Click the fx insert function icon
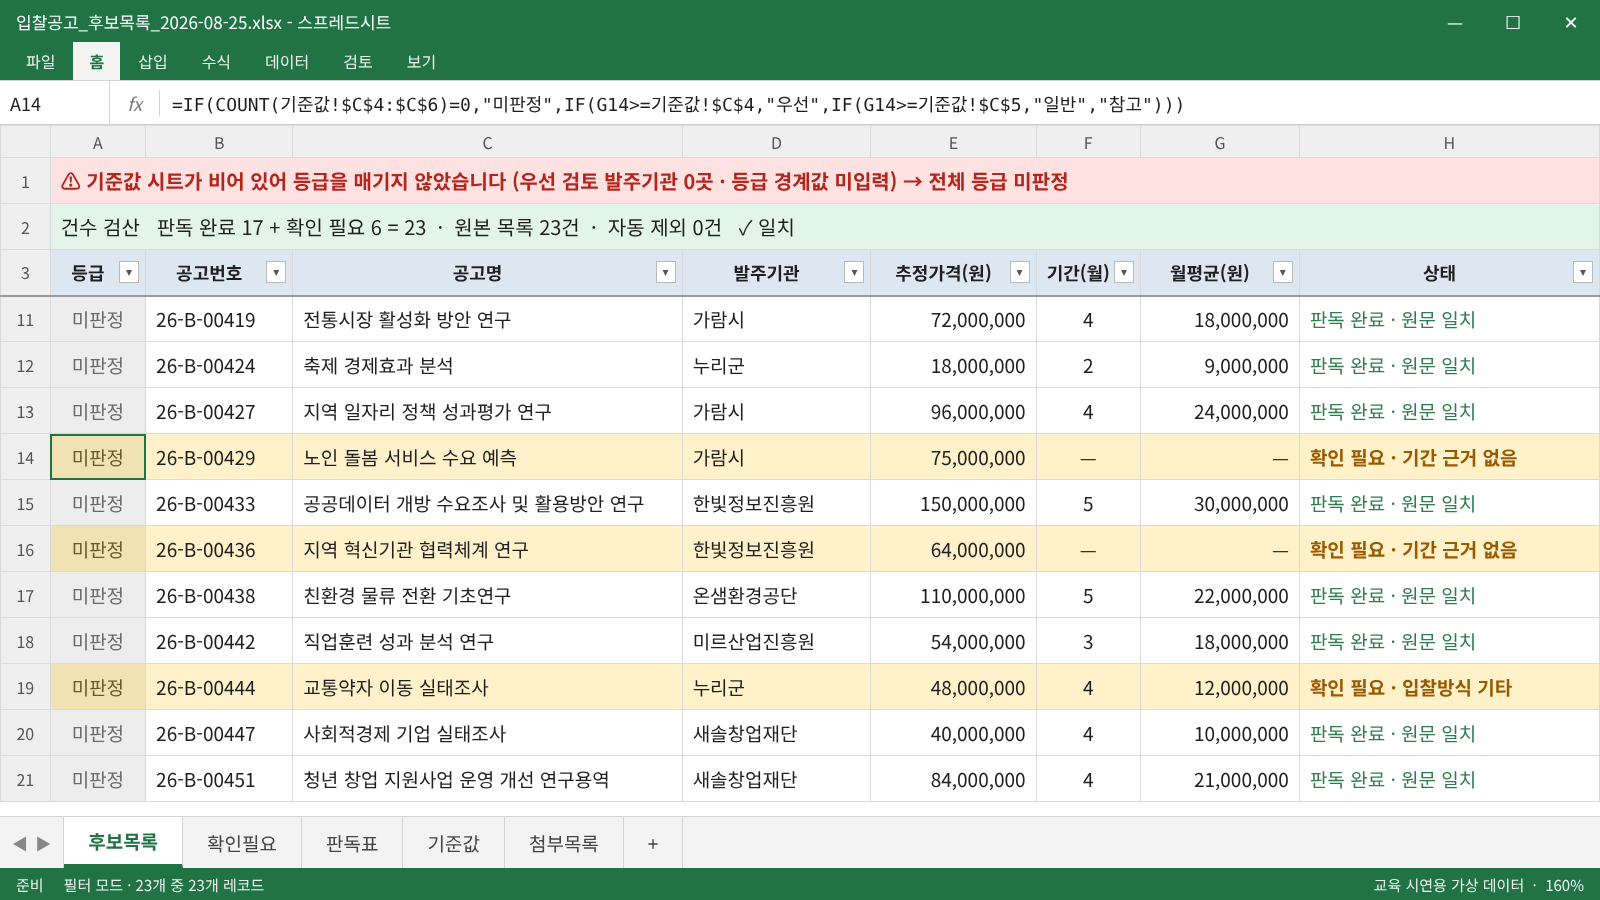This screenshot has height=900, width=1600. pos(136,104)
